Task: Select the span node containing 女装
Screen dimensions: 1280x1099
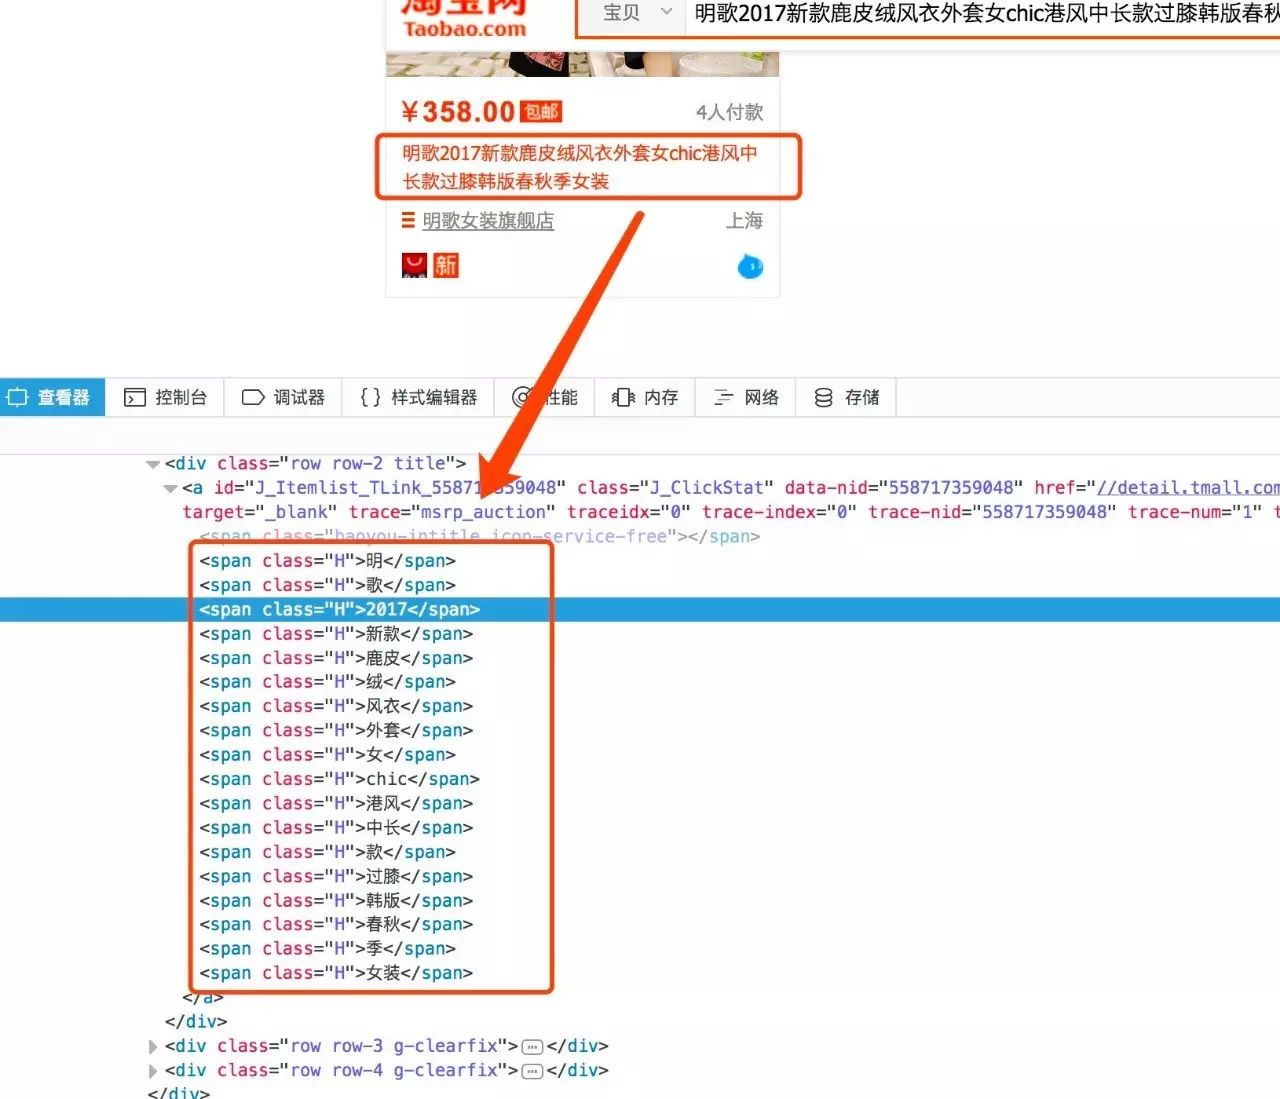Action: point(336,973)
